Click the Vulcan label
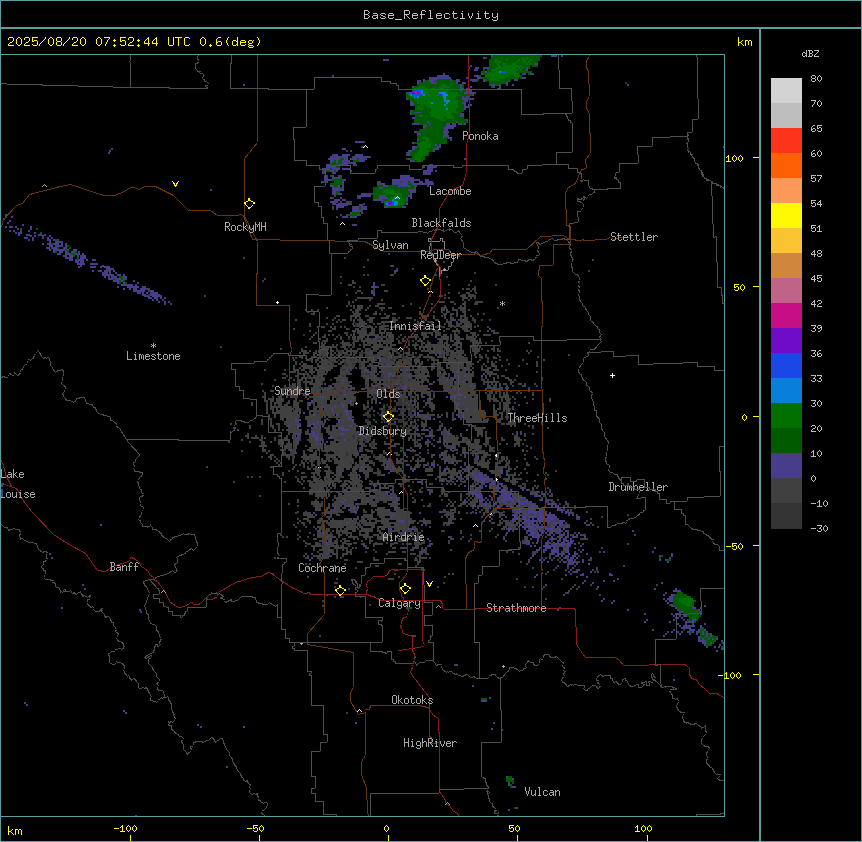The width and height of the screenshot is (862, 842). [543, 792]
